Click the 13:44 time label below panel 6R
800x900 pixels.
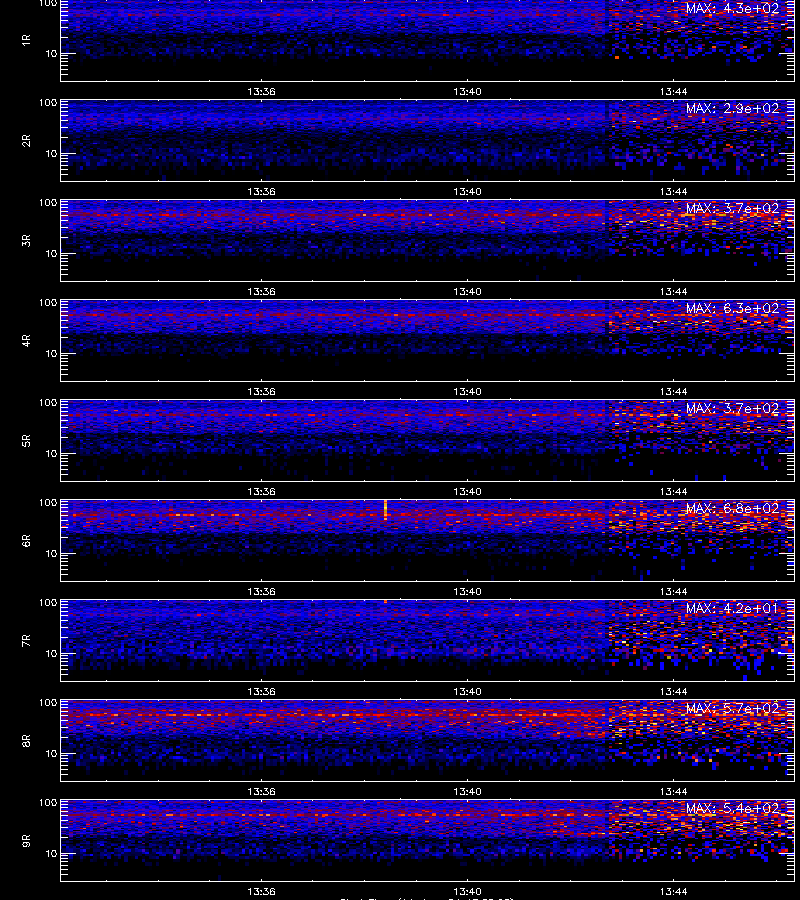[x=673, y=591]
